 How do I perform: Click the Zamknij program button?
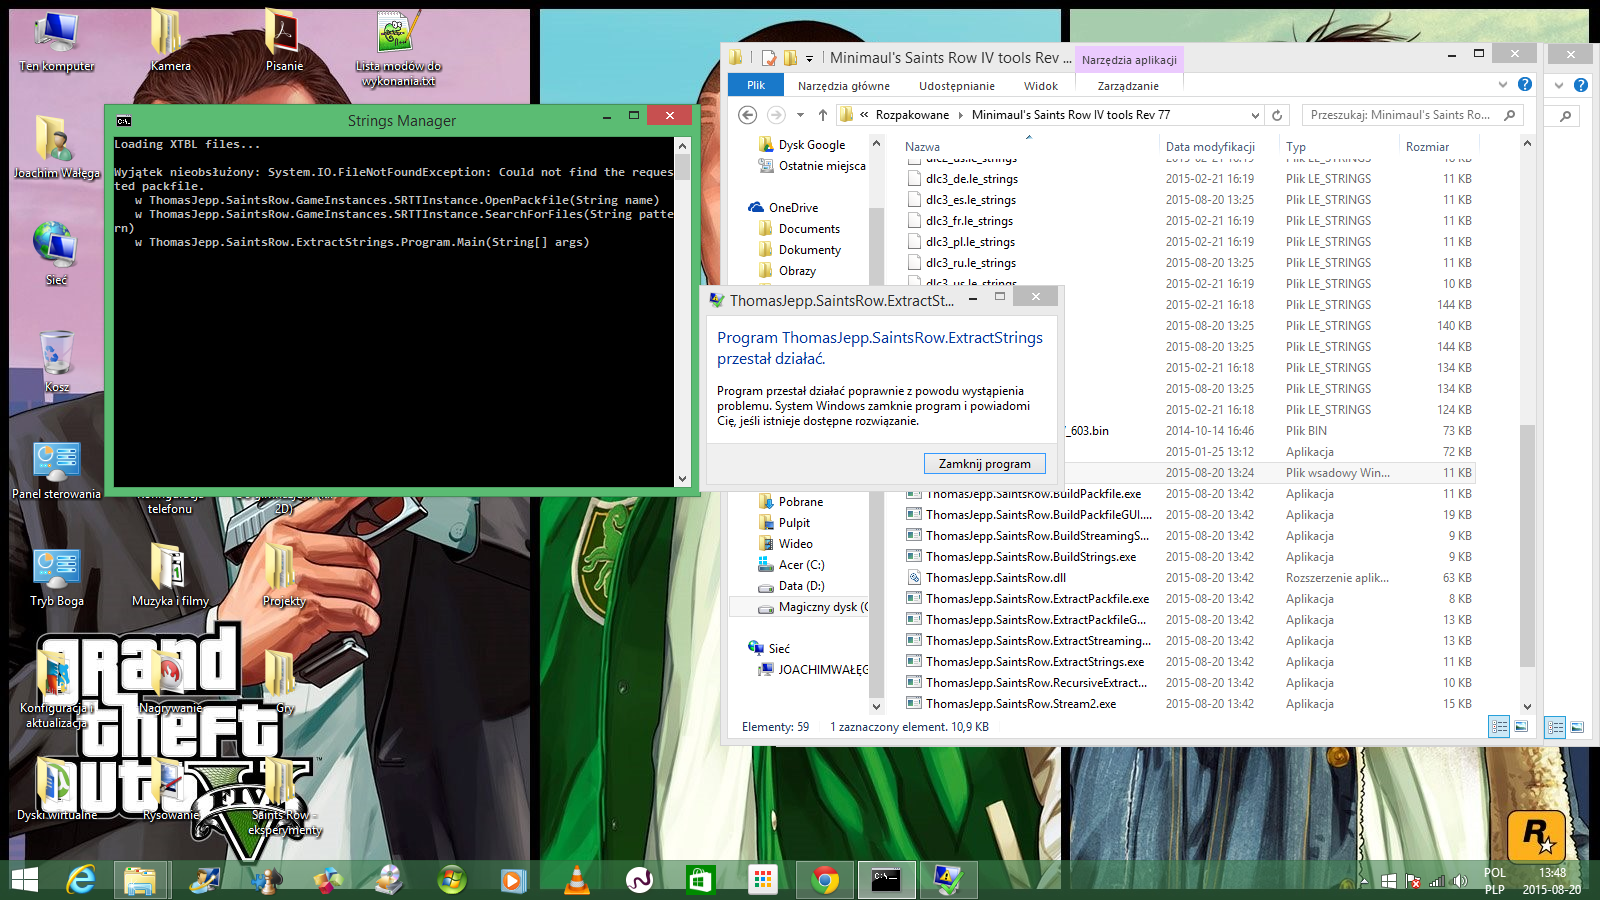tap(984, 464)
